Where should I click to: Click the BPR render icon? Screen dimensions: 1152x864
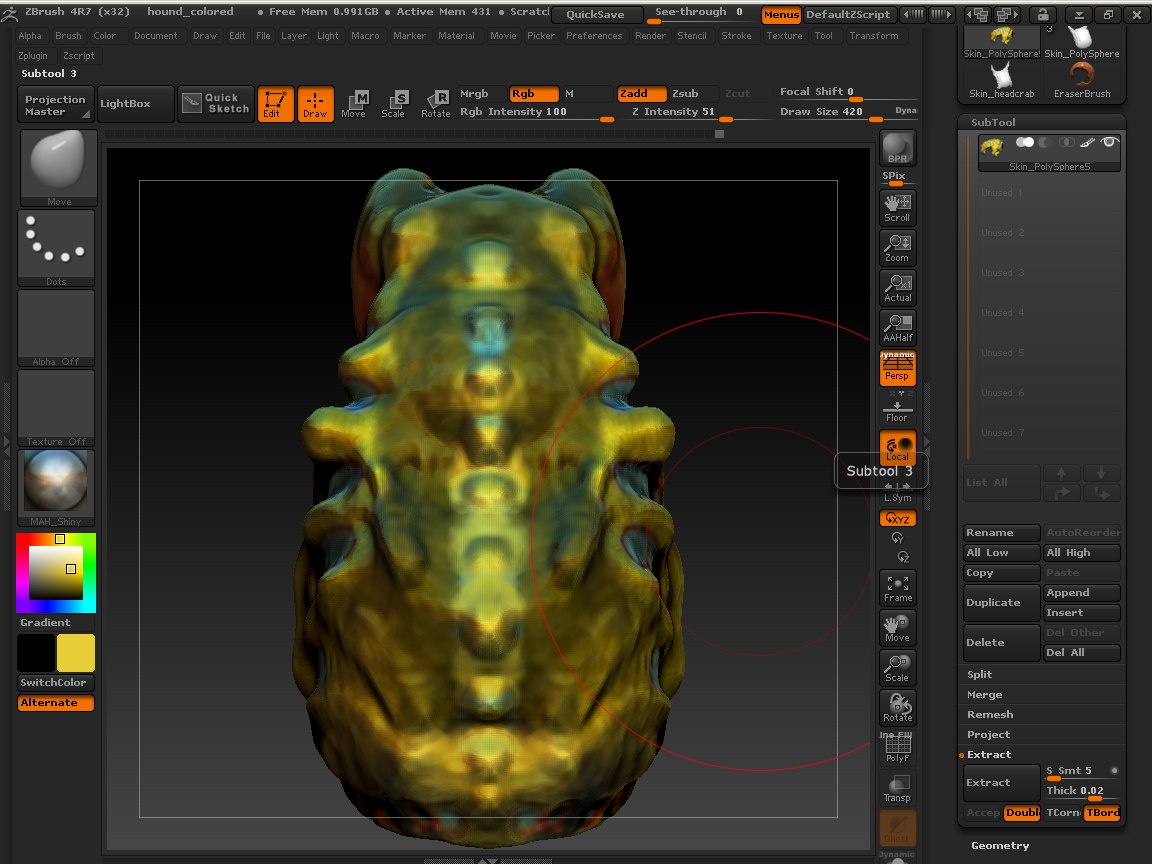897,148
